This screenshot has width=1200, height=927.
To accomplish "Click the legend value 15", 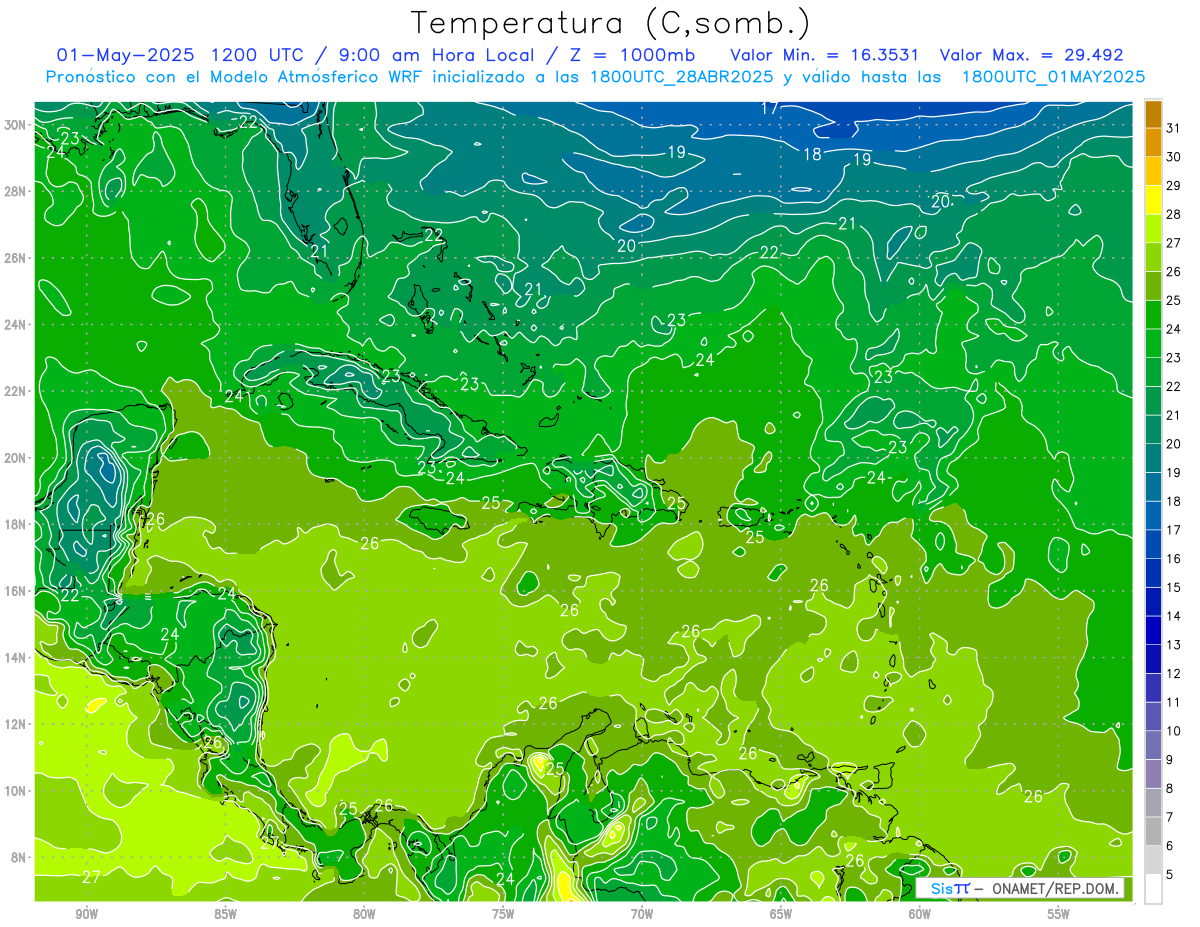I will point(1174,587).
